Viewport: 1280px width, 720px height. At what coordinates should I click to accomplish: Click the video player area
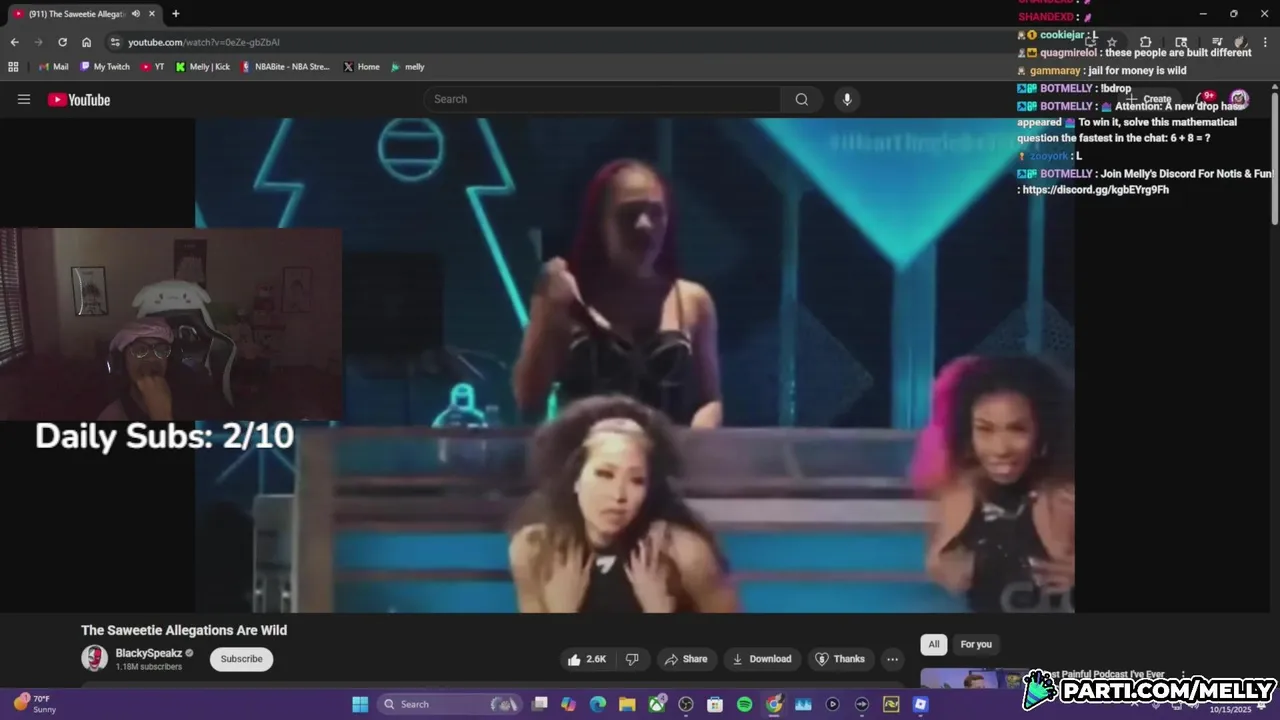(635, 365)
